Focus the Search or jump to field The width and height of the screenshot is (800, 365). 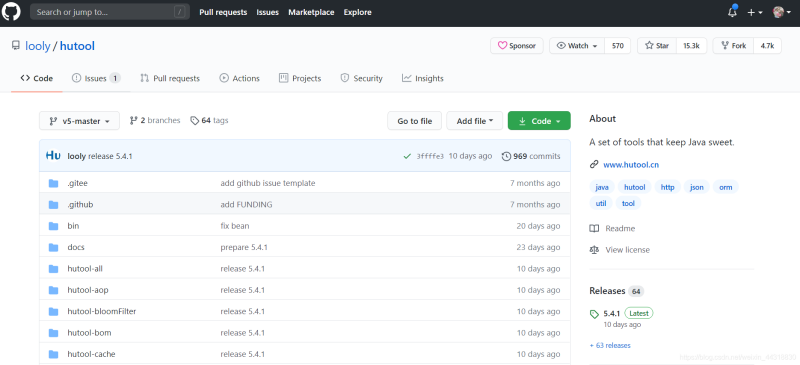[x=110, y=12]
